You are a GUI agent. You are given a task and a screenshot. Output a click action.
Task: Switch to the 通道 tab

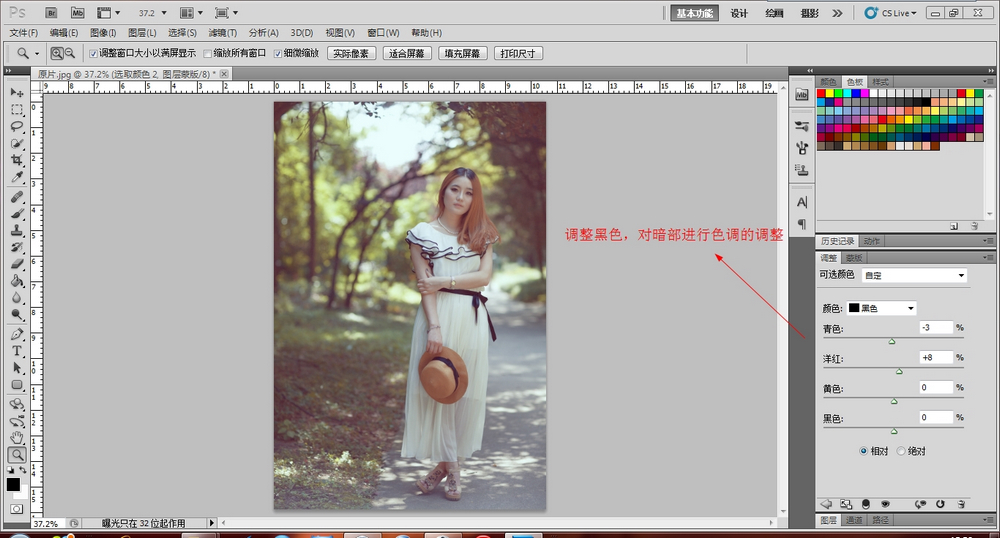point(854,520)
